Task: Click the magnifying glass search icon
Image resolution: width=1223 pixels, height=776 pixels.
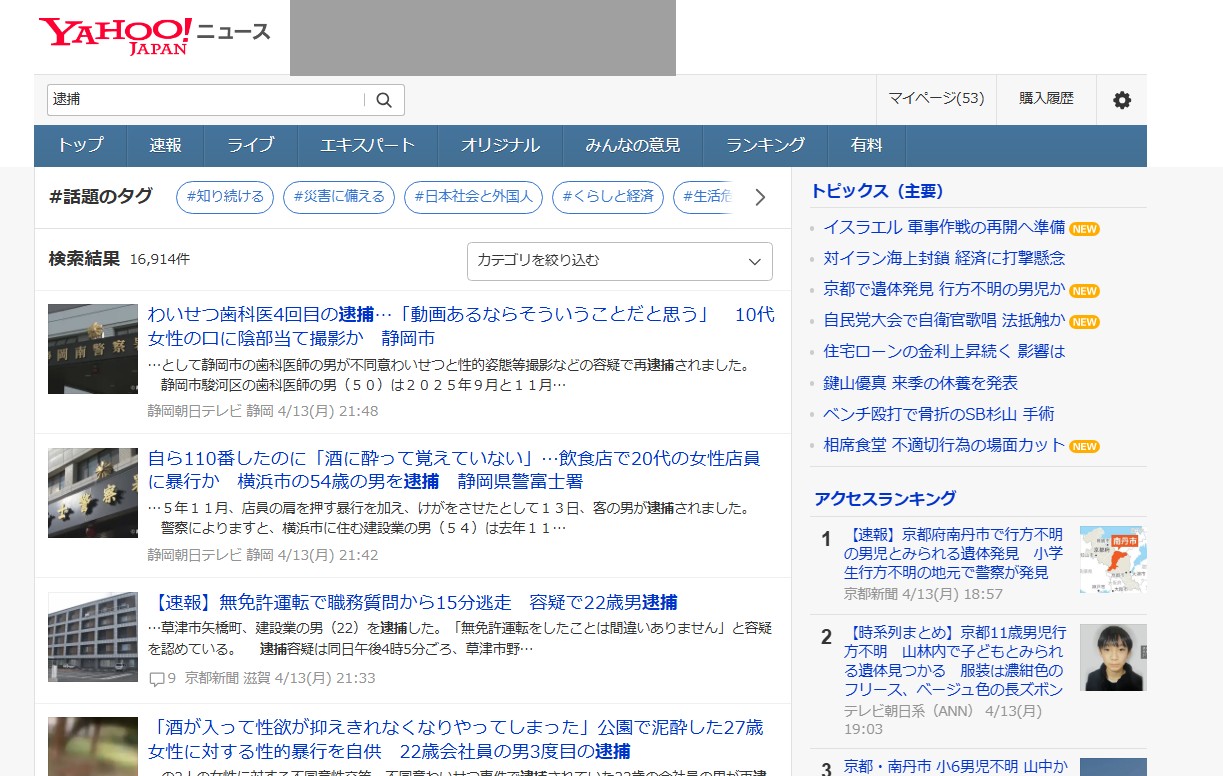Action: (384, 100)
